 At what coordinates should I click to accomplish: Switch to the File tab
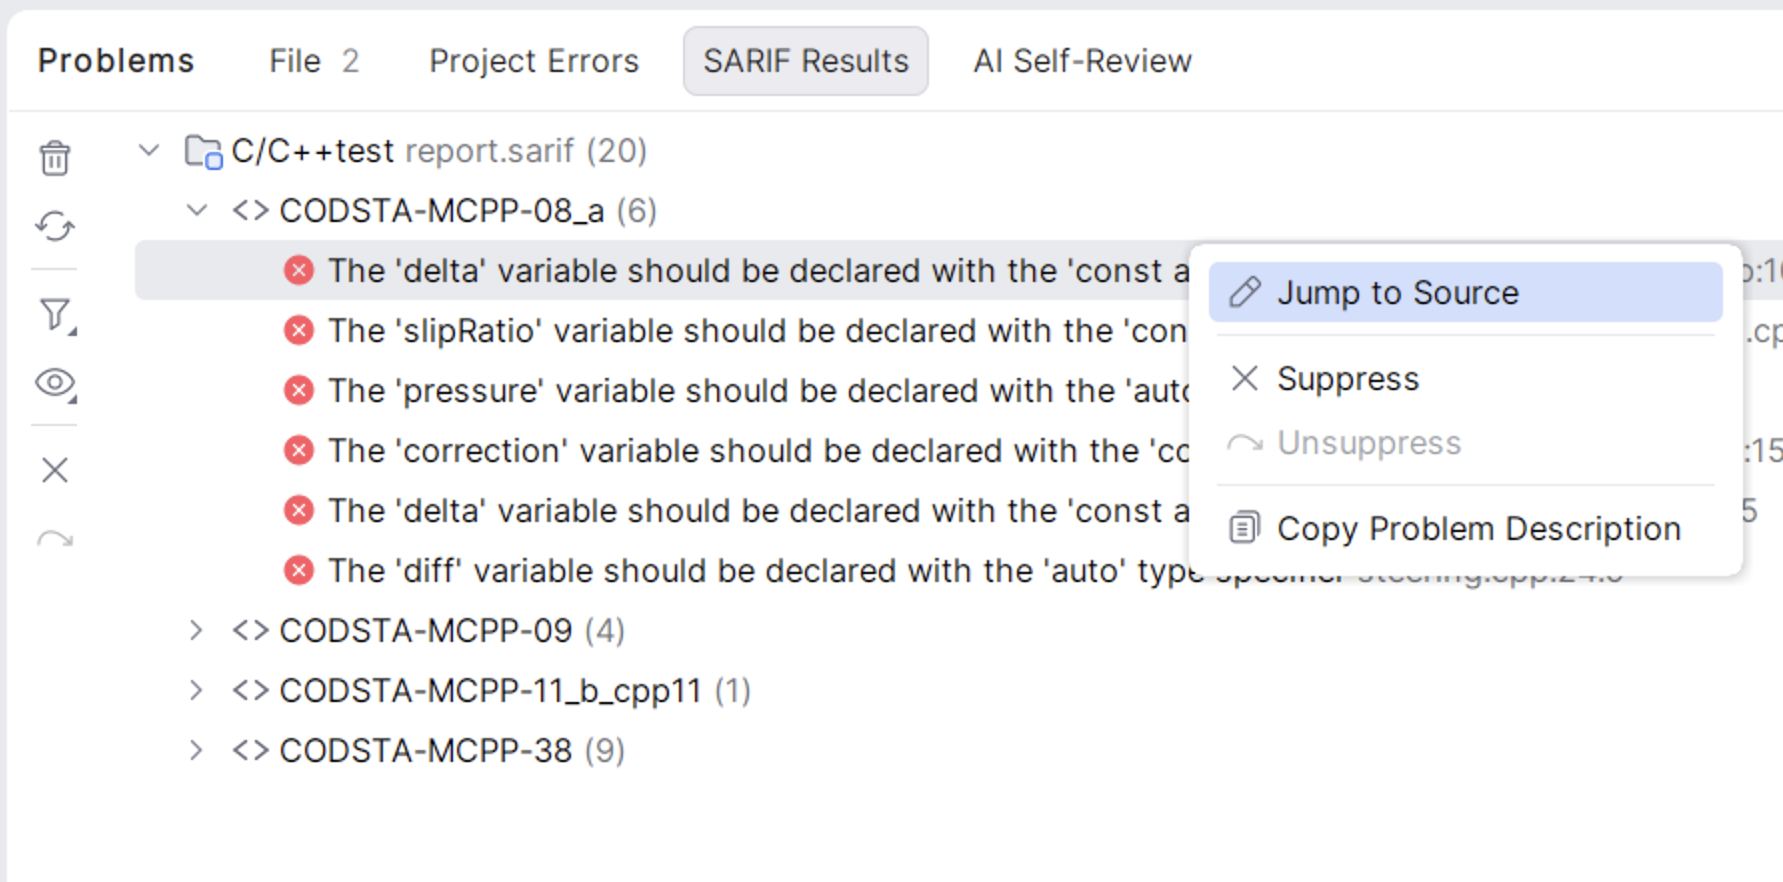(313, 61)
